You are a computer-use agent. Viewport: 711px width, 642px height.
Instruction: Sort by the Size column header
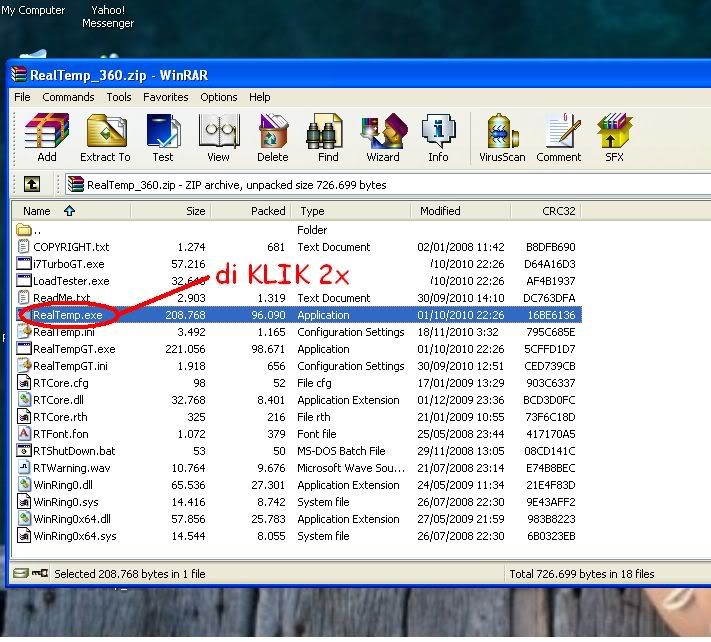point(171,211)
